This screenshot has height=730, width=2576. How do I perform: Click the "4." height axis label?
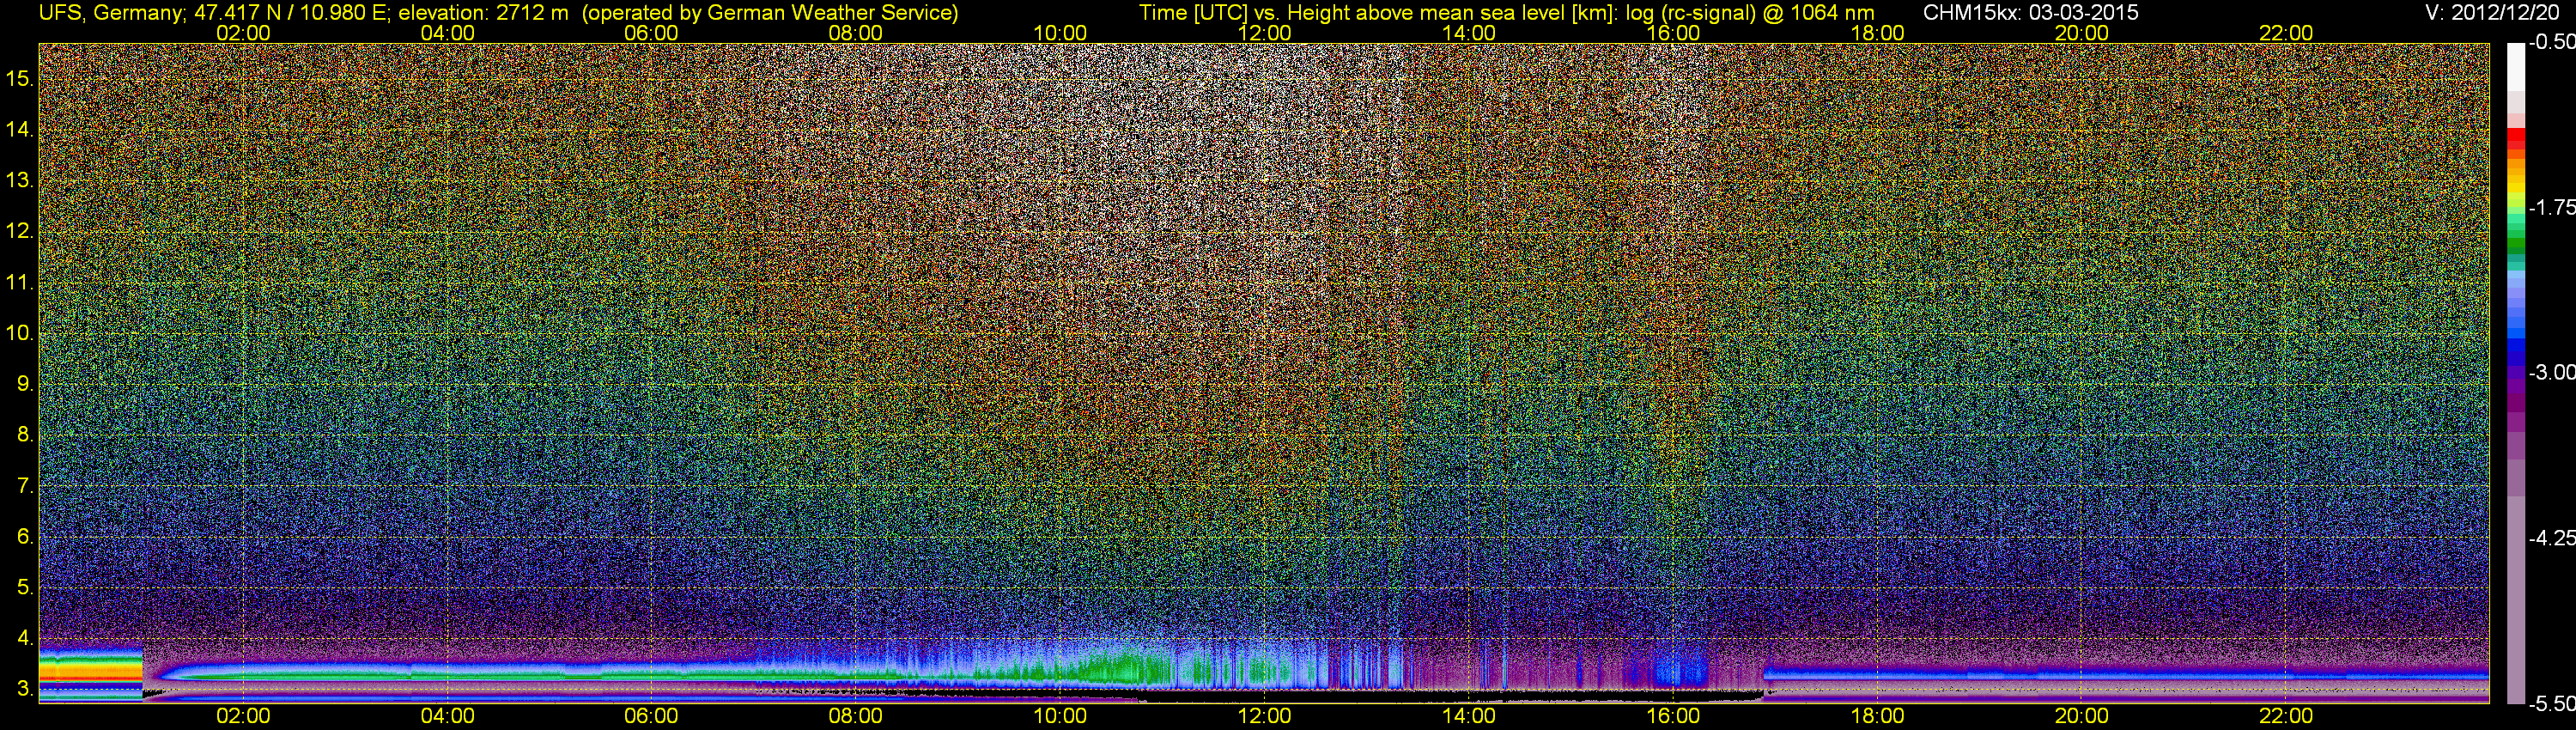25,638
